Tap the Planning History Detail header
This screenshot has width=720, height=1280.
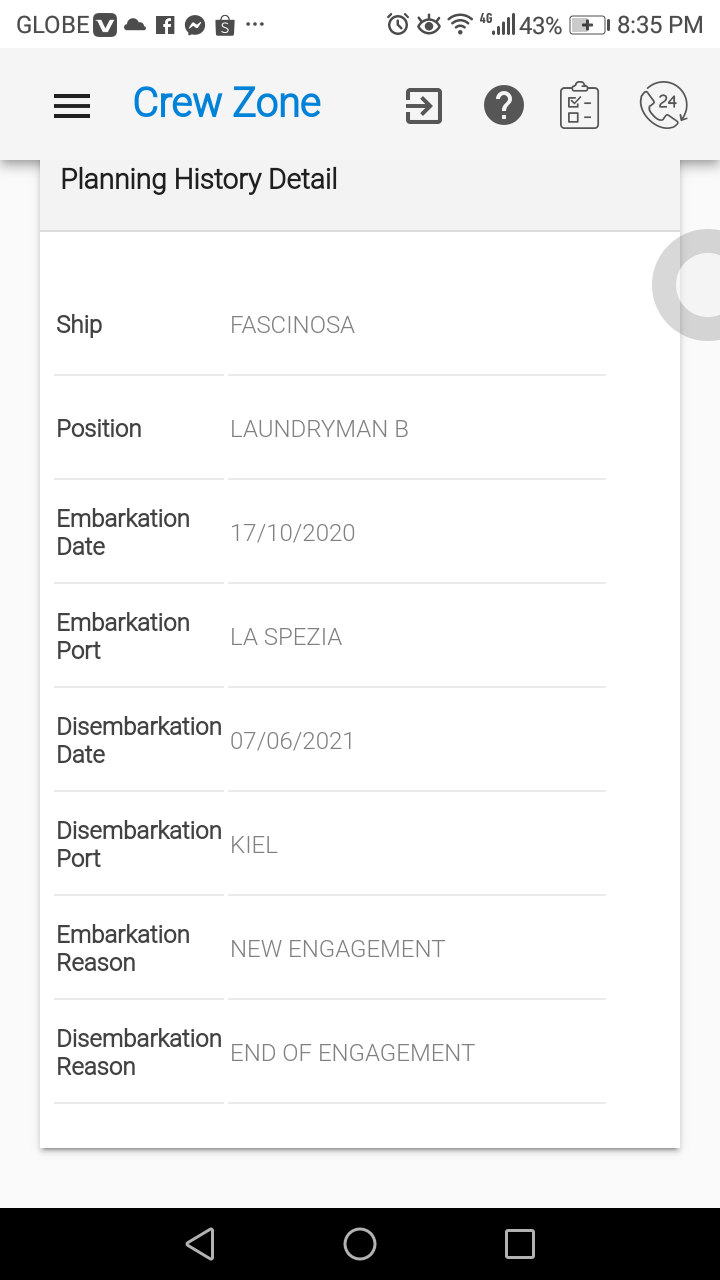pyautogui.click(x=199, y=180)
